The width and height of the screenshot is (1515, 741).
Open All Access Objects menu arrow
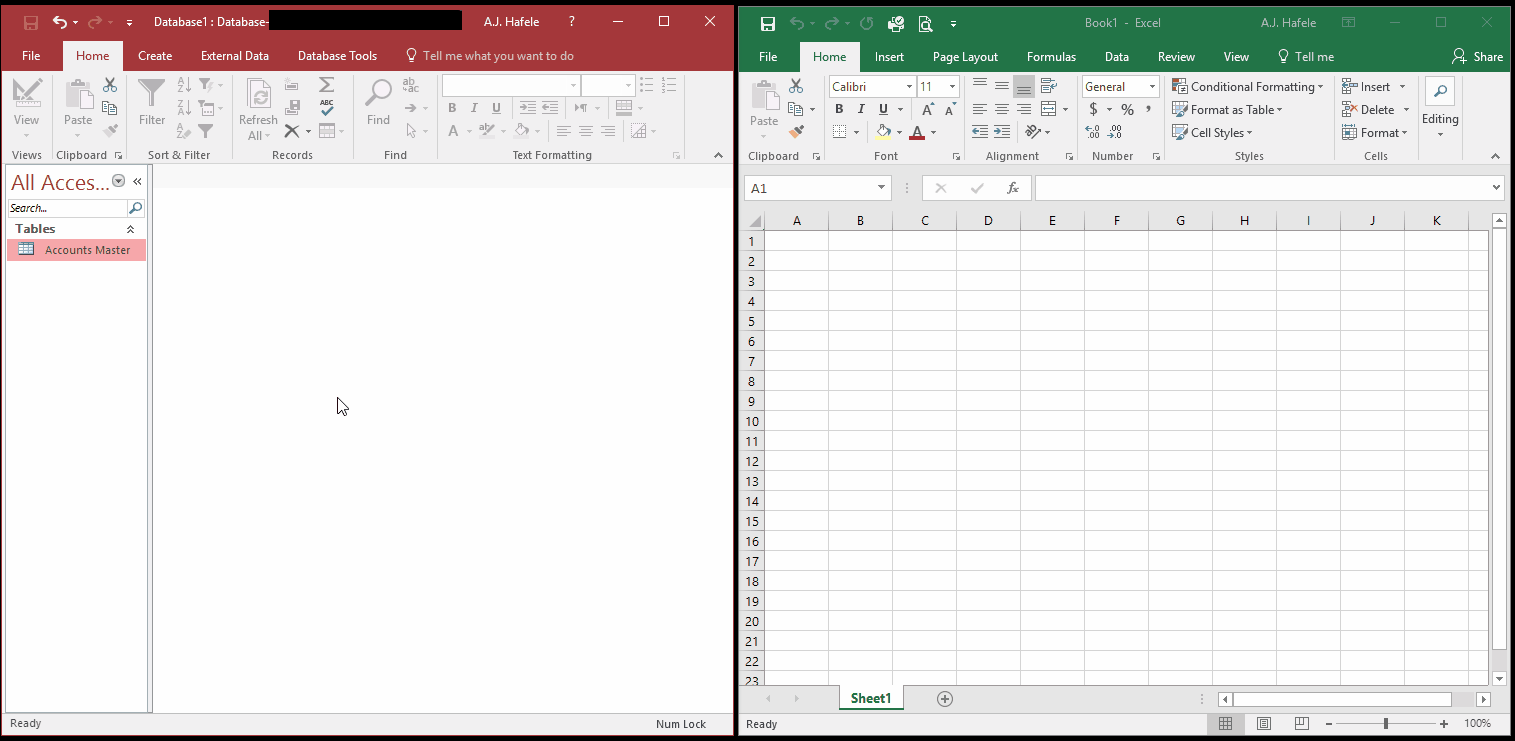click(119, 181)
